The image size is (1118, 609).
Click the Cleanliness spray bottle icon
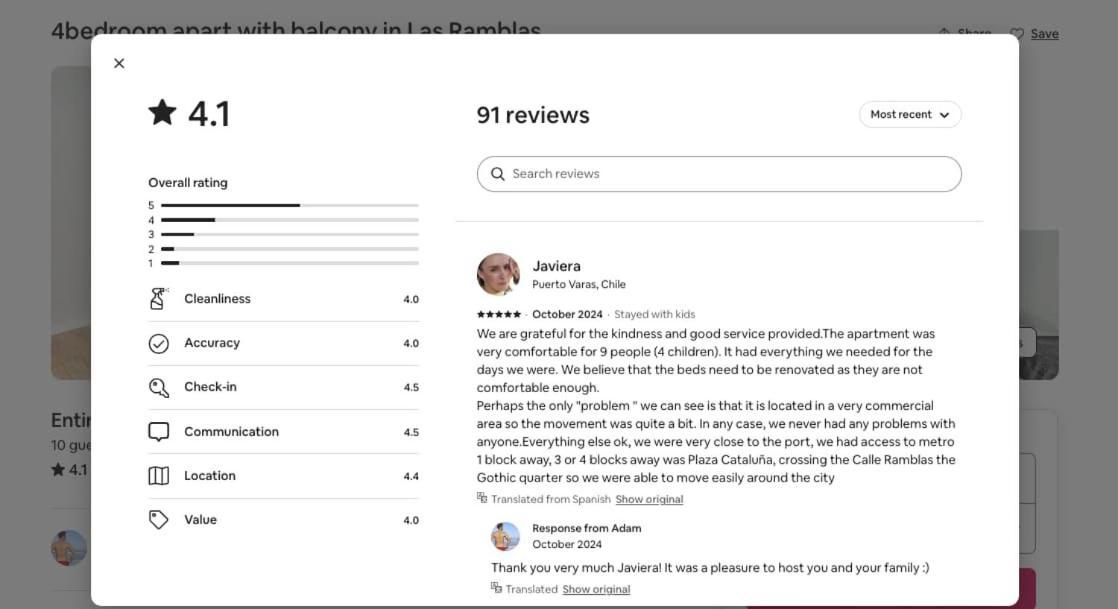(158, 299)
